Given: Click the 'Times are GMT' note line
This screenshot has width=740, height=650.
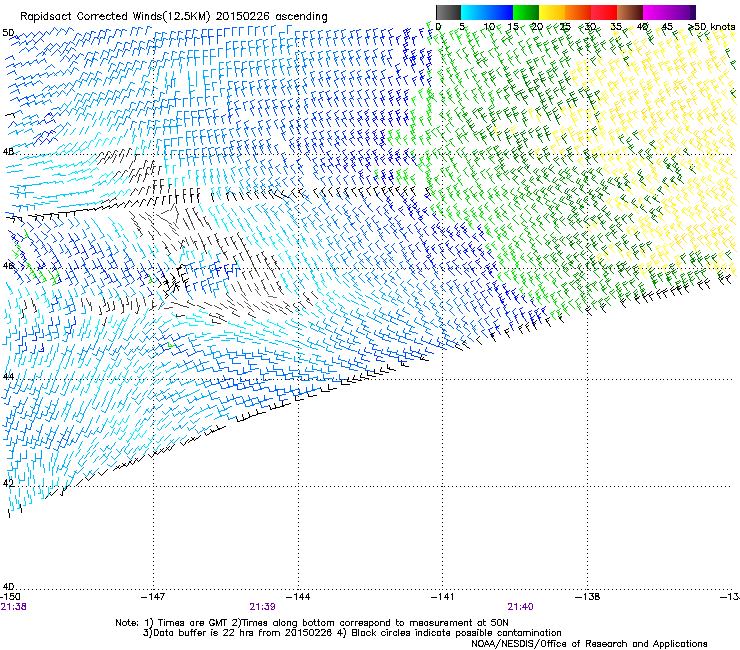Looking at the screenshot, I should tap(312, 623).
